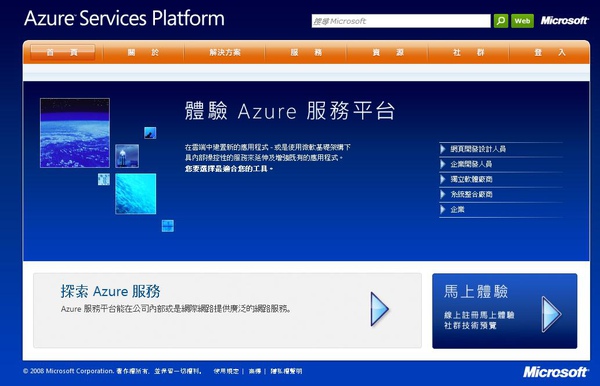The width and height of the screenshot is (600, 386).
Task: Open the 資源 navigation tab
Action: point(388,52)
